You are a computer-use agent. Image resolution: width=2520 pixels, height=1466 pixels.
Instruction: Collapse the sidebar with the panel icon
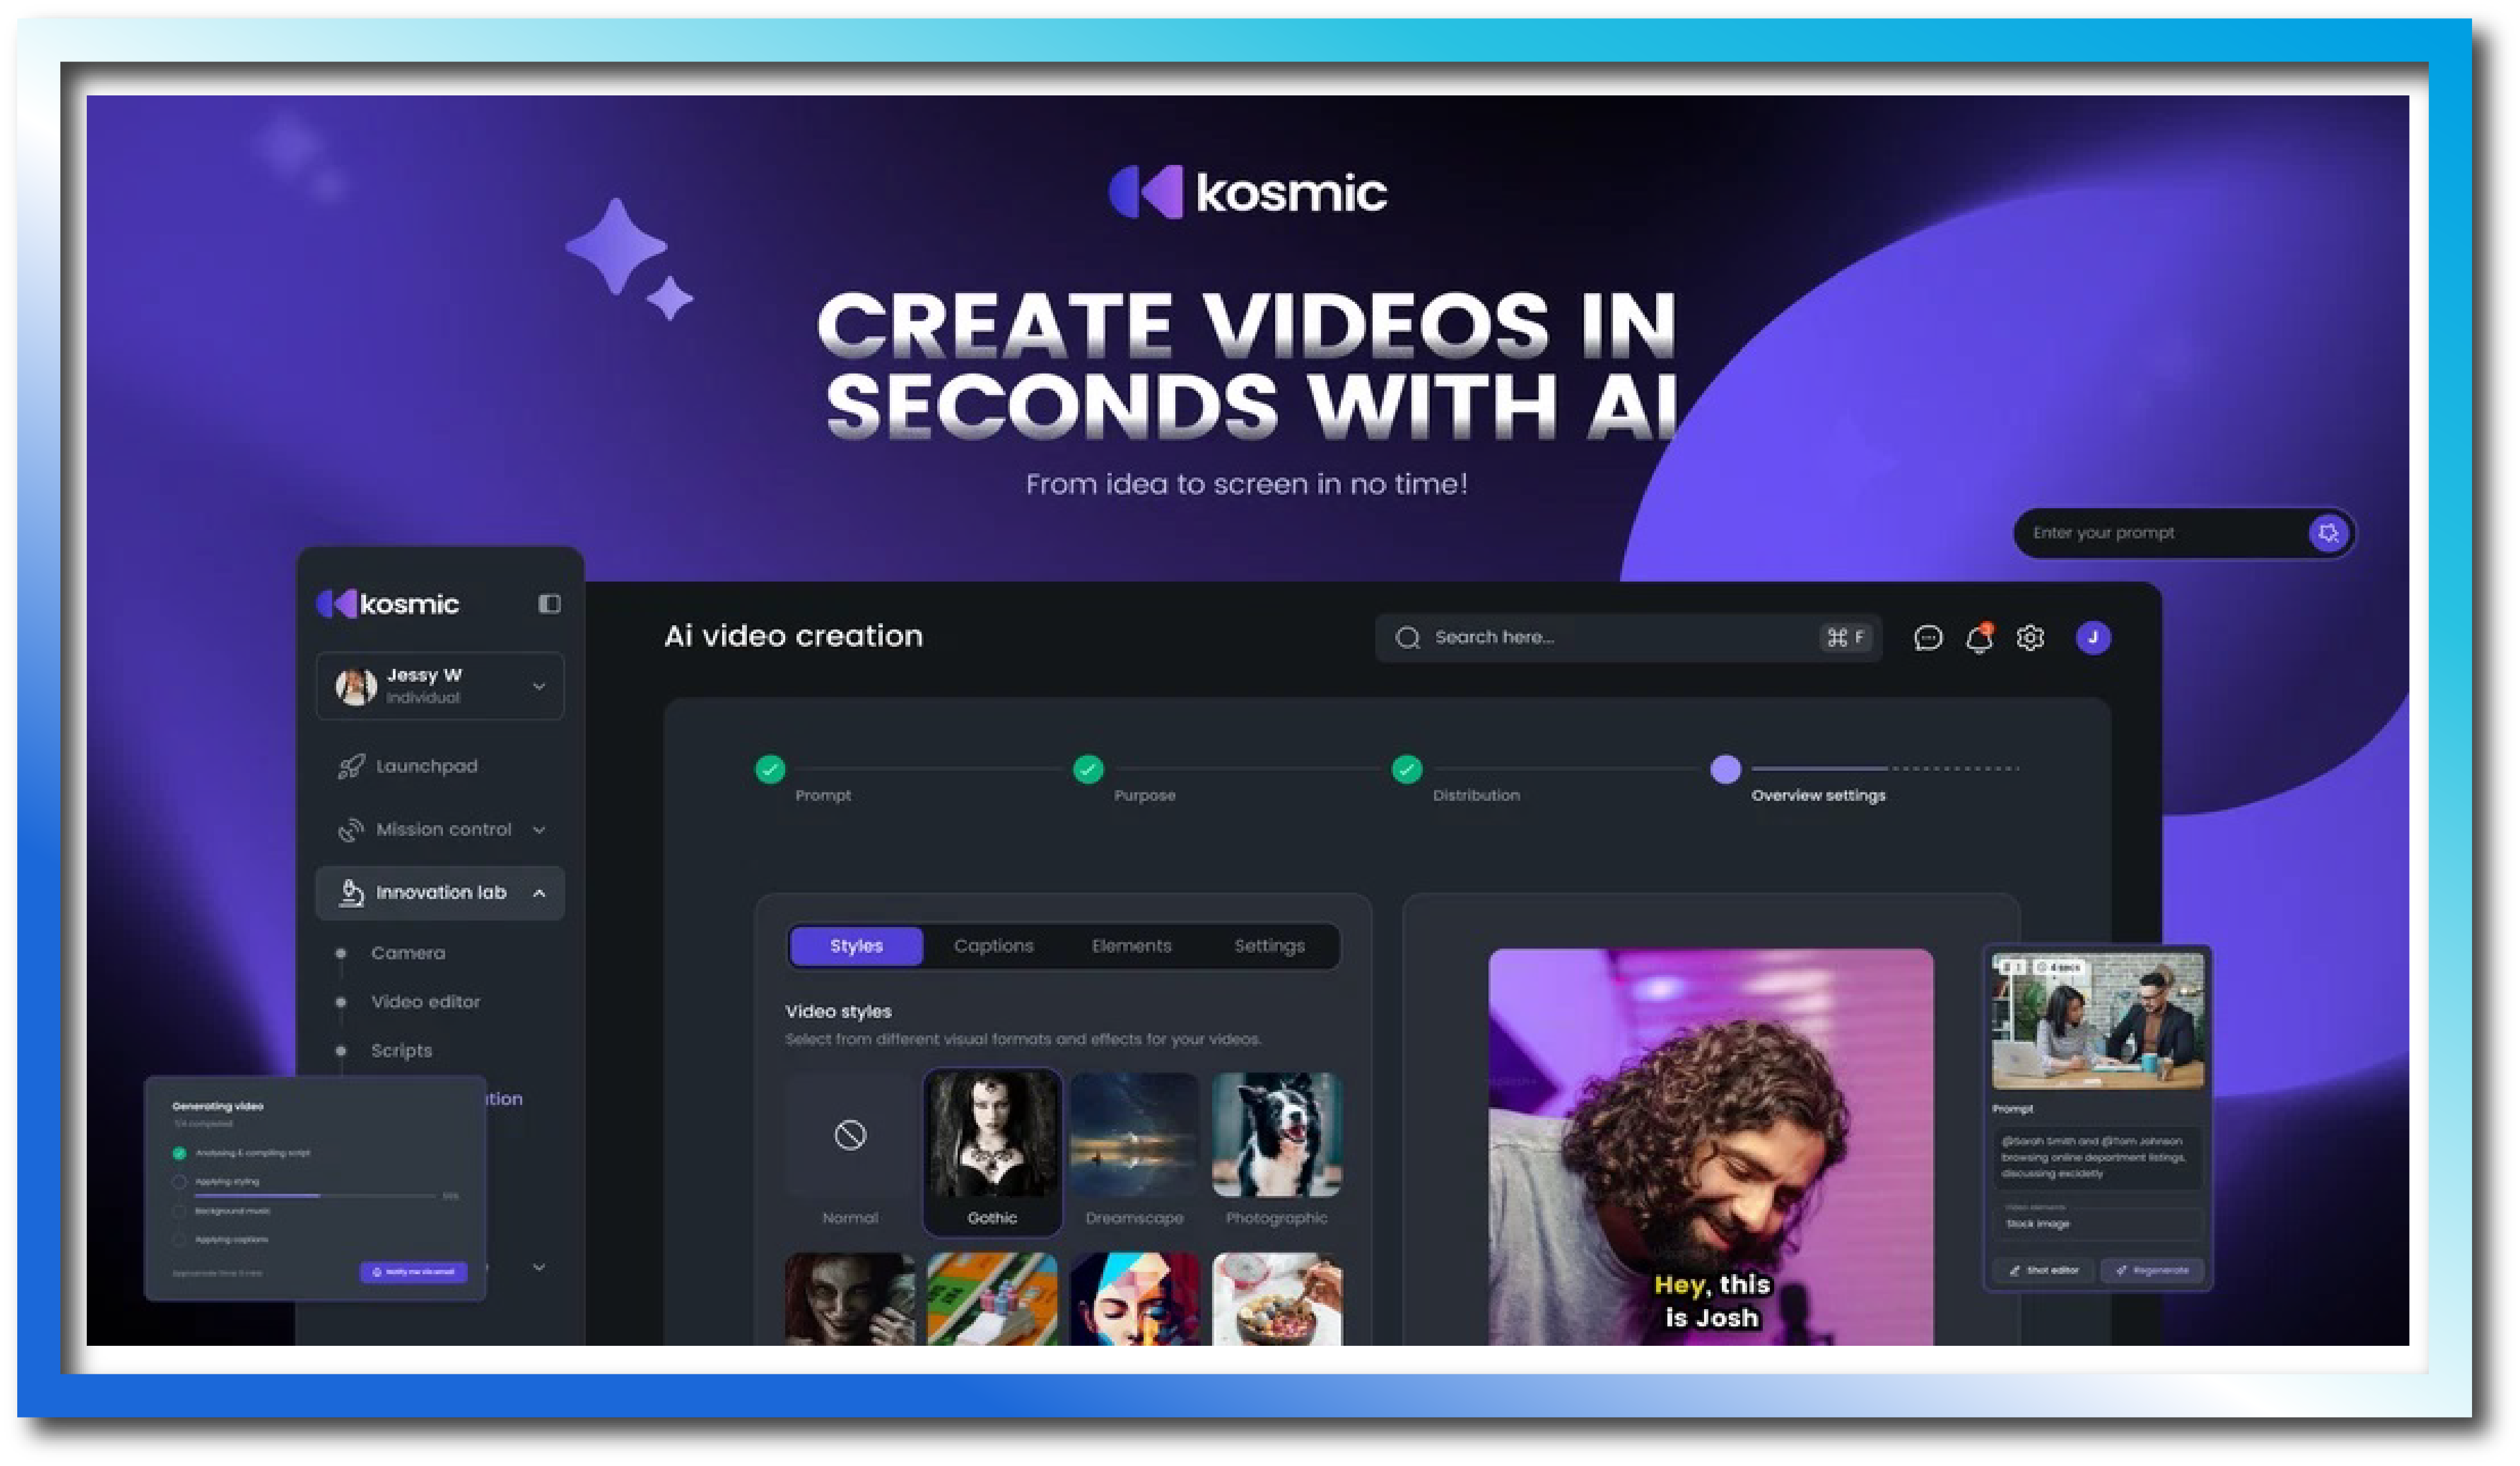click(549, 603)
